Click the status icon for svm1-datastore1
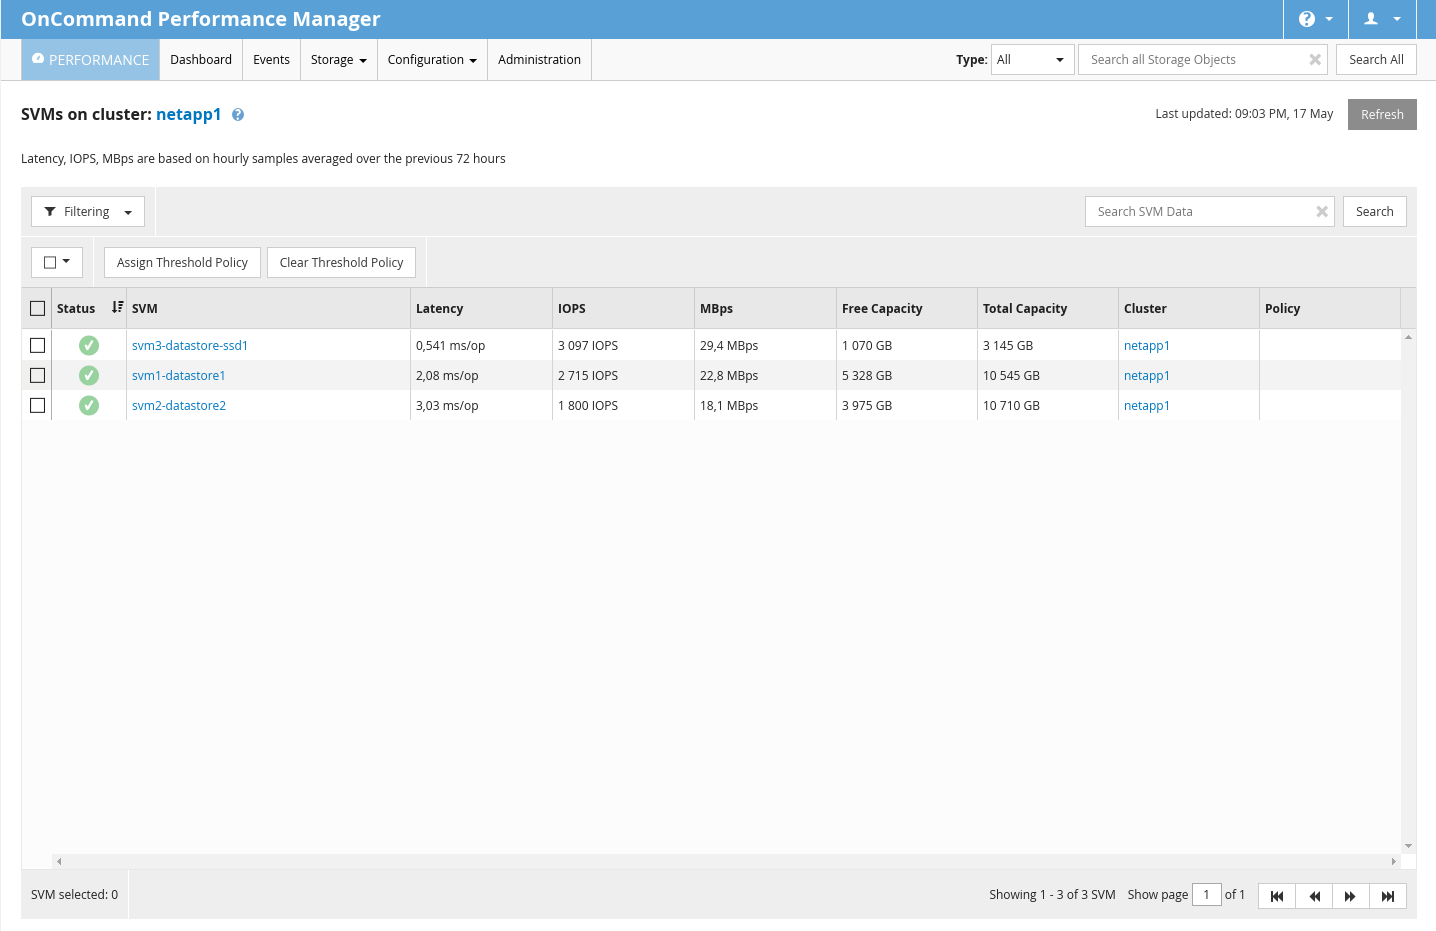Viewport: 1436px width, 931px height. pos(89,375)
